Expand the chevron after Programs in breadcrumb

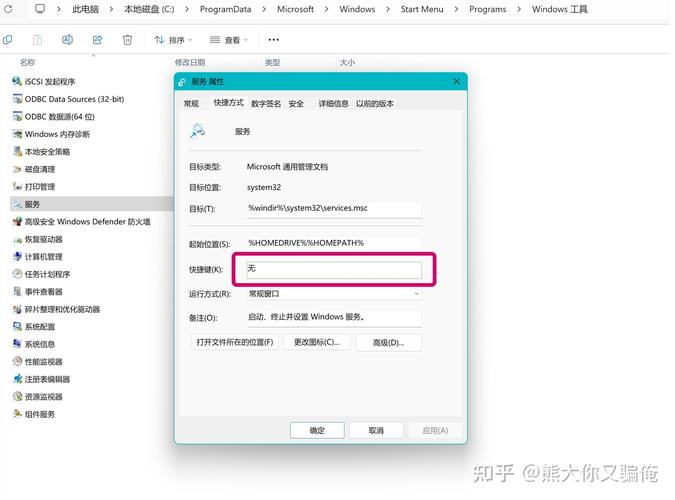point(519,9)
